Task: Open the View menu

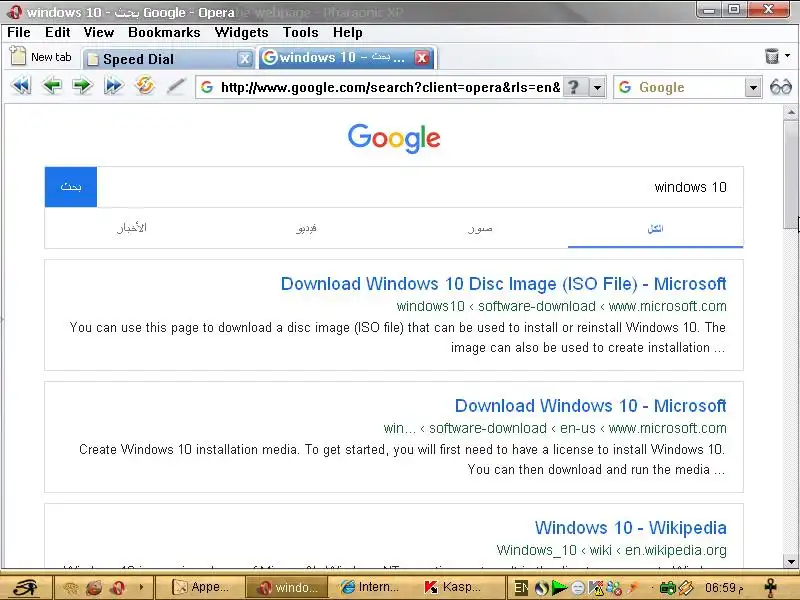Action: (98, 32)
